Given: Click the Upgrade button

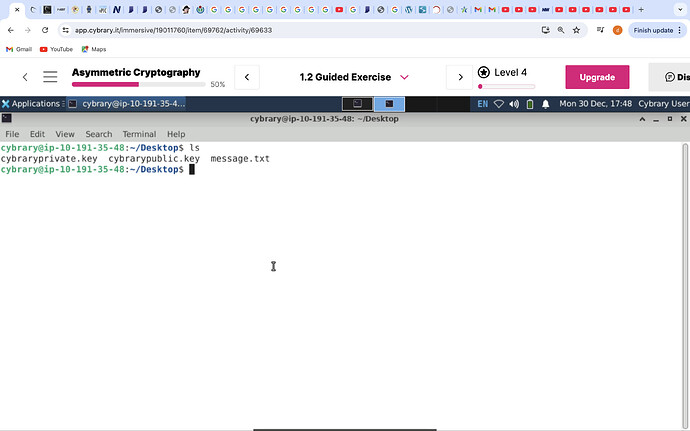Looking at the screenshot, I should (x=597, y=77).
